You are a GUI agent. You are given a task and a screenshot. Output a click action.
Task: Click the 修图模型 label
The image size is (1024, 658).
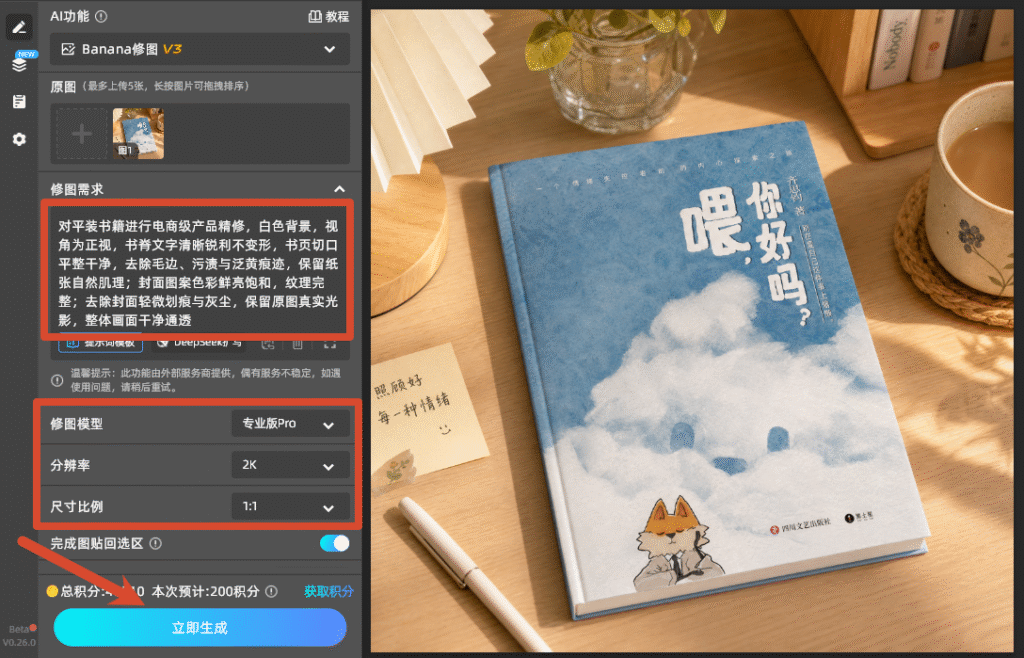(76, 424)
